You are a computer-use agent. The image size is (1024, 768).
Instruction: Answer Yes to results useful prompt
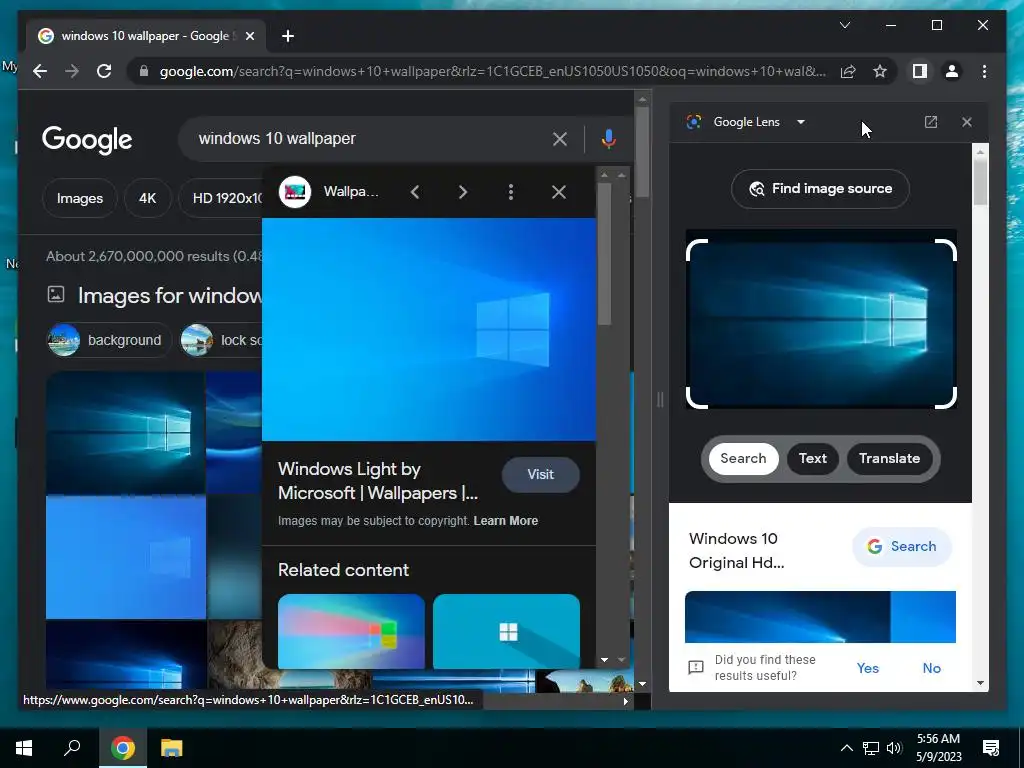(x=867, y=668)
